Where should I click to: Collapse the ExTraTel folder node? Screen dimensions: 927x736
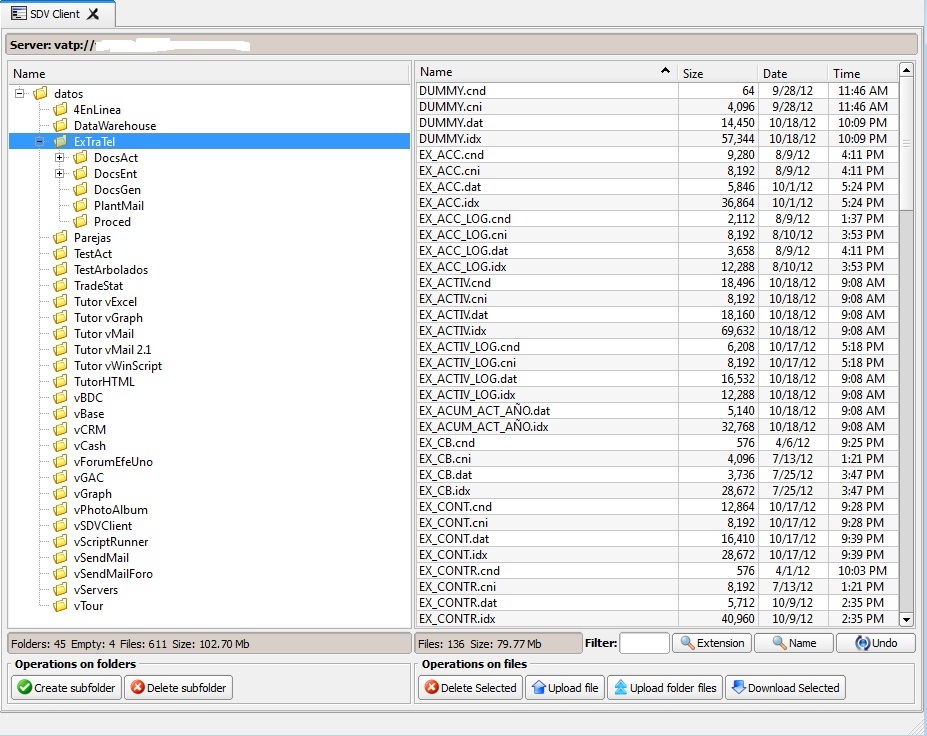point(40,141)
